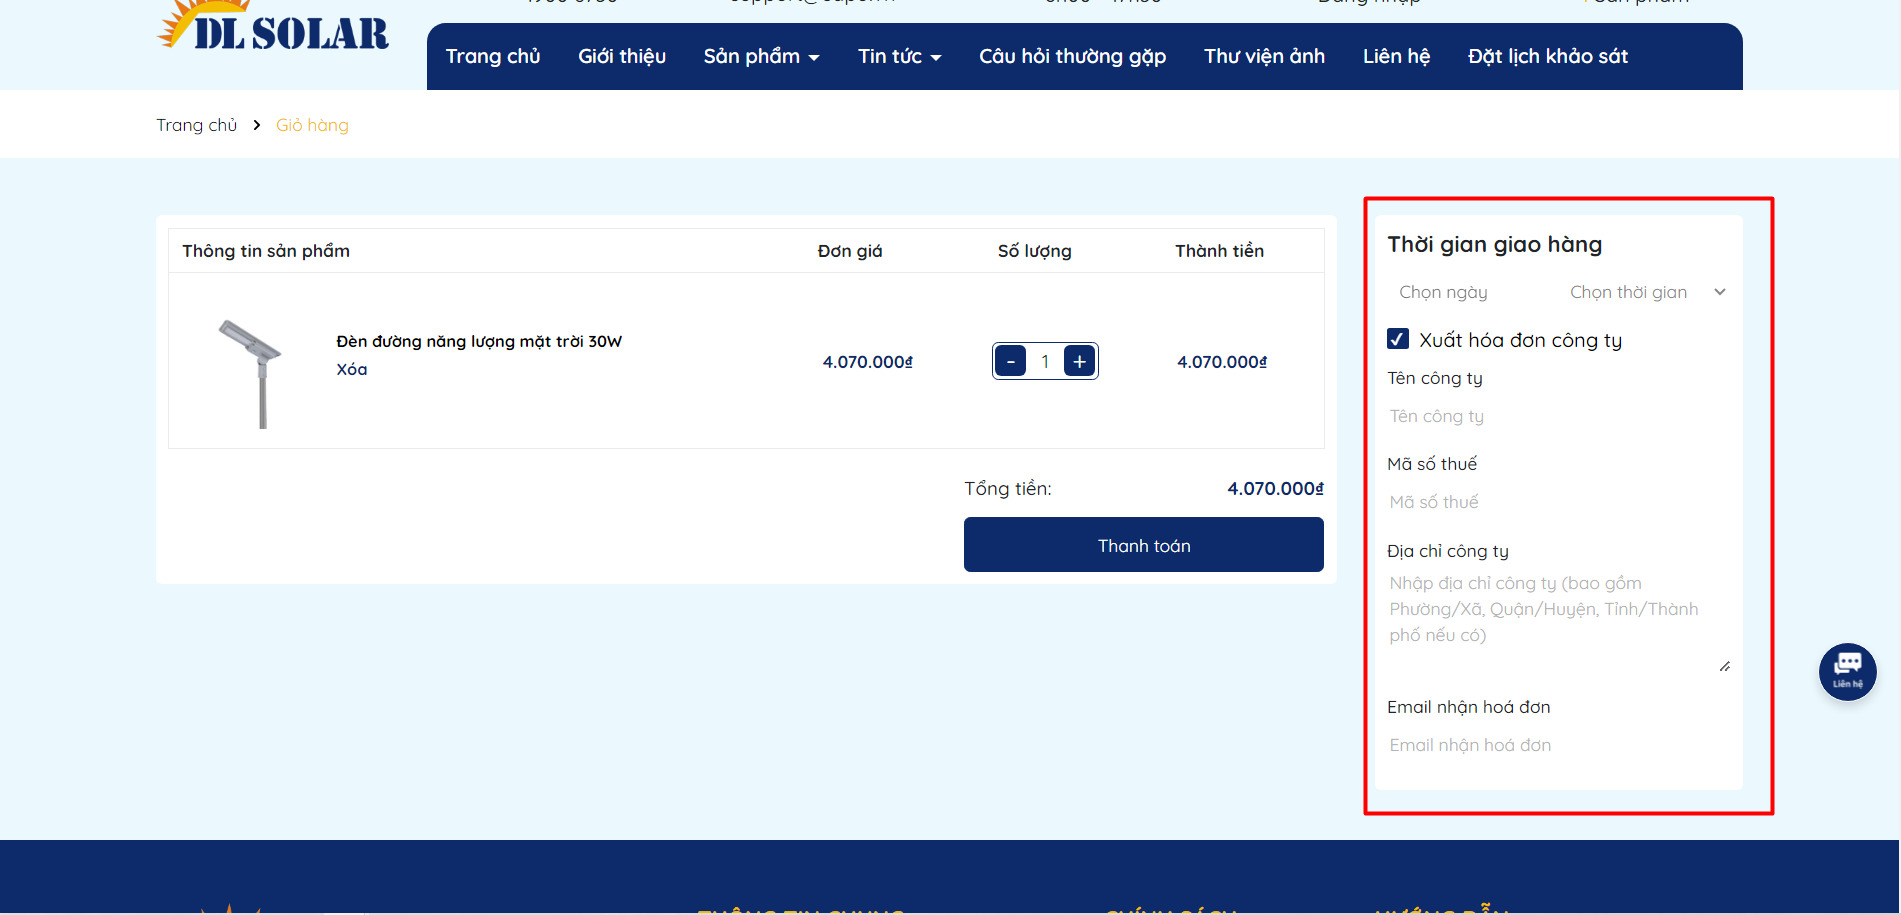Click the Tổng tiền amount 4.070.000₫

[1275, 489]
